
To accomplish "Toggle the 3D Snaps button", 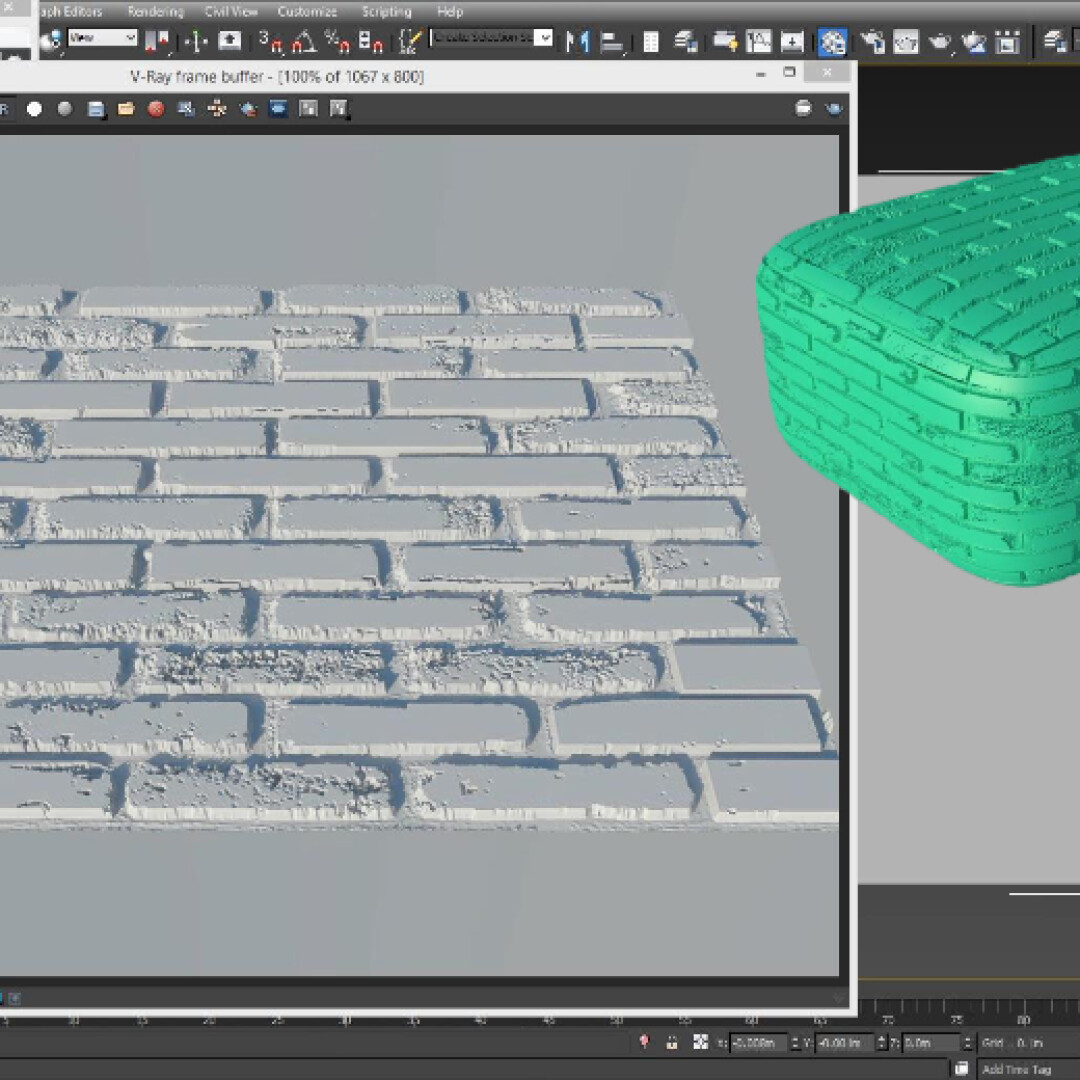I will (271, 41).
